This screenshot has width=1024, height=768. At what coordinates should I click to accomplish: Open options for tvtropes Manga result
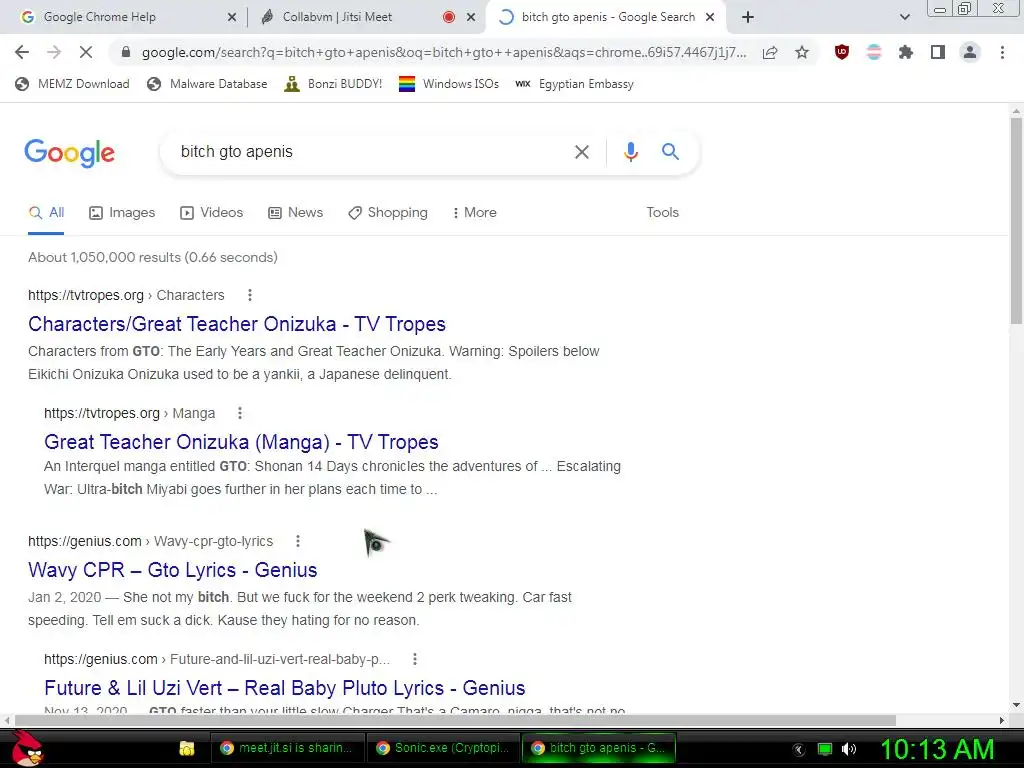pyautogui.click(x=240, y=413)
